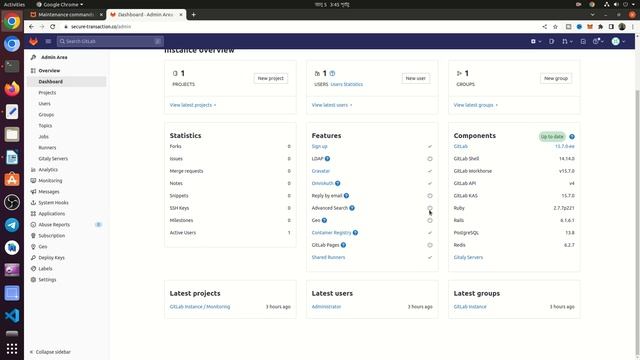Open the System Hooks sidebar item
Viewport: 640px width, 360px height.
click(x=53, y=203)
